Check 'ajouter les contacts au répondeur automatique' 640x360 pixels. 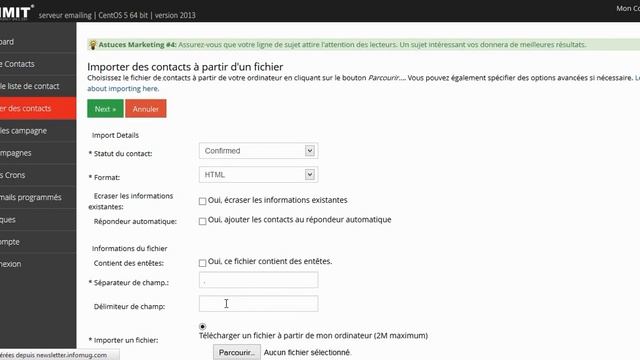click(202, 221)
